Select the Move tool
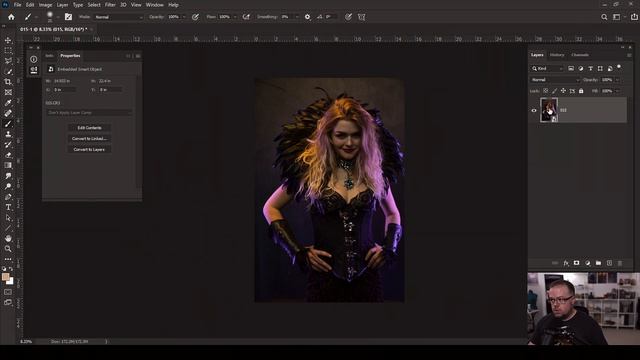 [x=8, y=40]
